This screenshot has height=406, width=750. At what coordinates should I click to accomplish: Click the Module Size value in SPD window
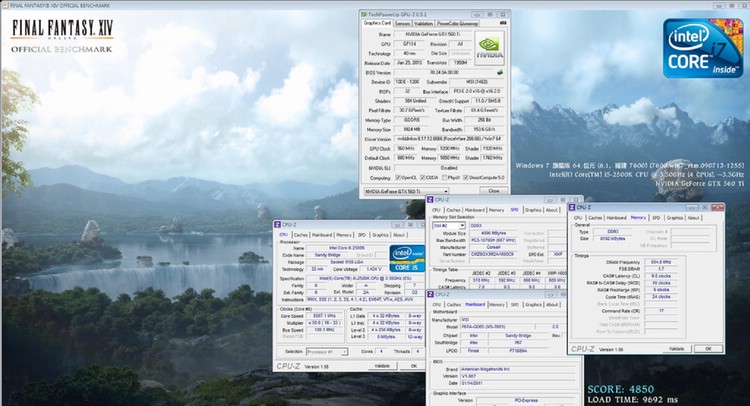coord(492,233)
